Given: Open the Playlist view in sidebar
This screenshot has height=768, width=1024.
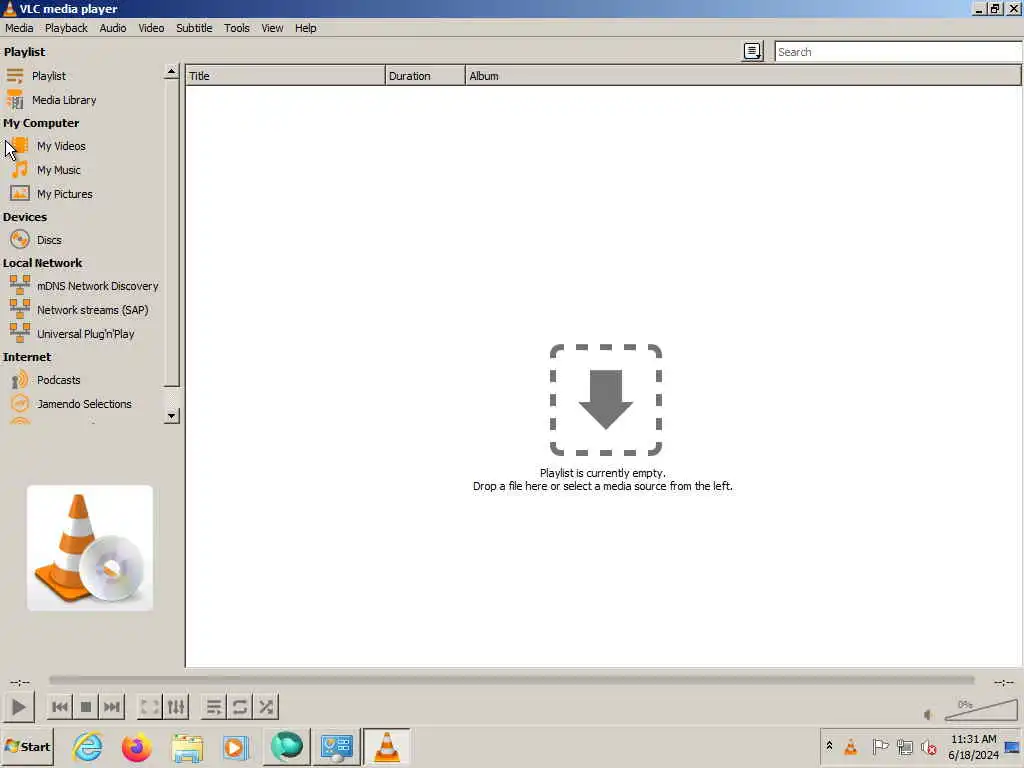Looking at the screenshot, I should (x=48, y=76).
